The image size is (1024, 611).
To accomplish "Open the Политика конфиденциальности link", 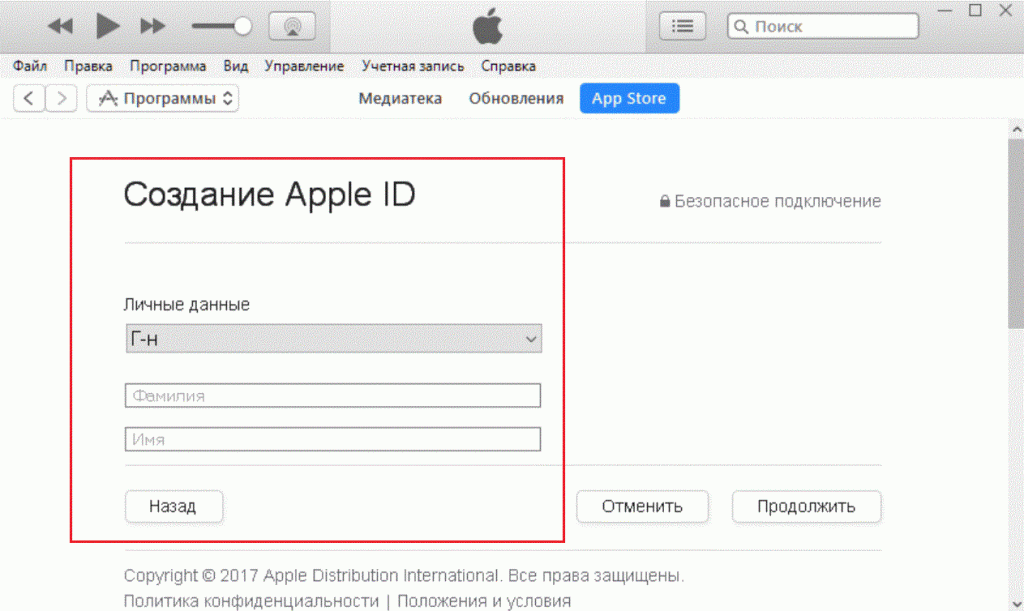I will click(251, 601).
